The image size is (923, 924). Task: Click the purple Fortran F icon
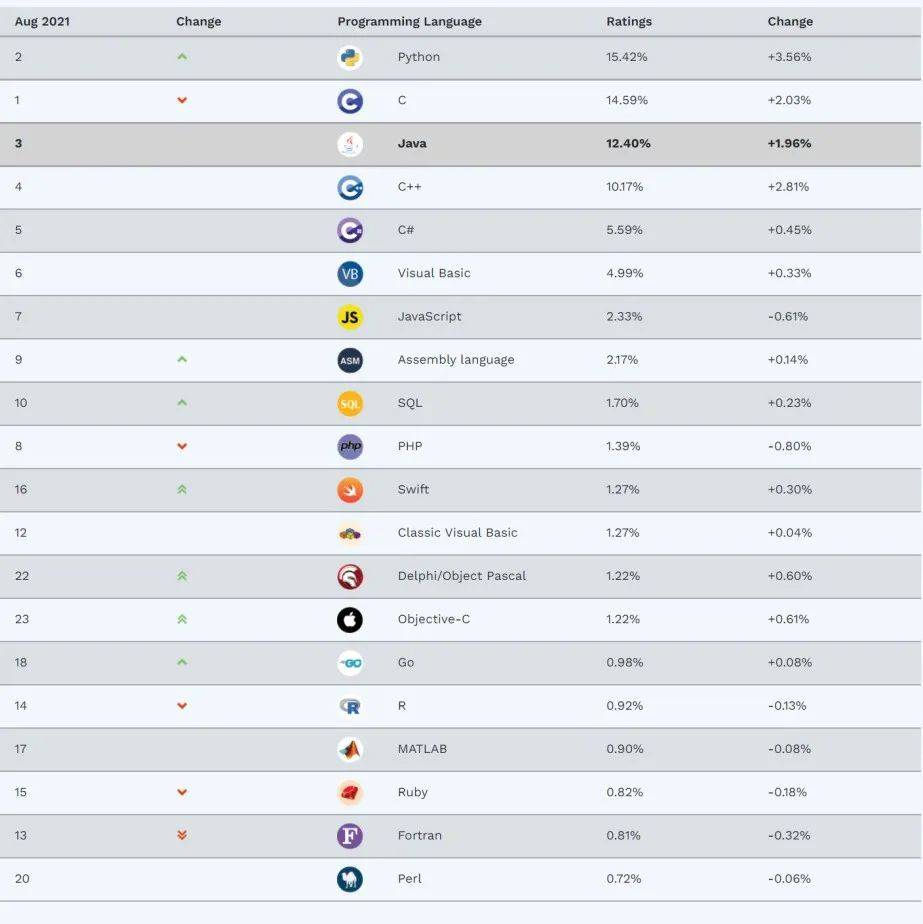pos(350,836)
